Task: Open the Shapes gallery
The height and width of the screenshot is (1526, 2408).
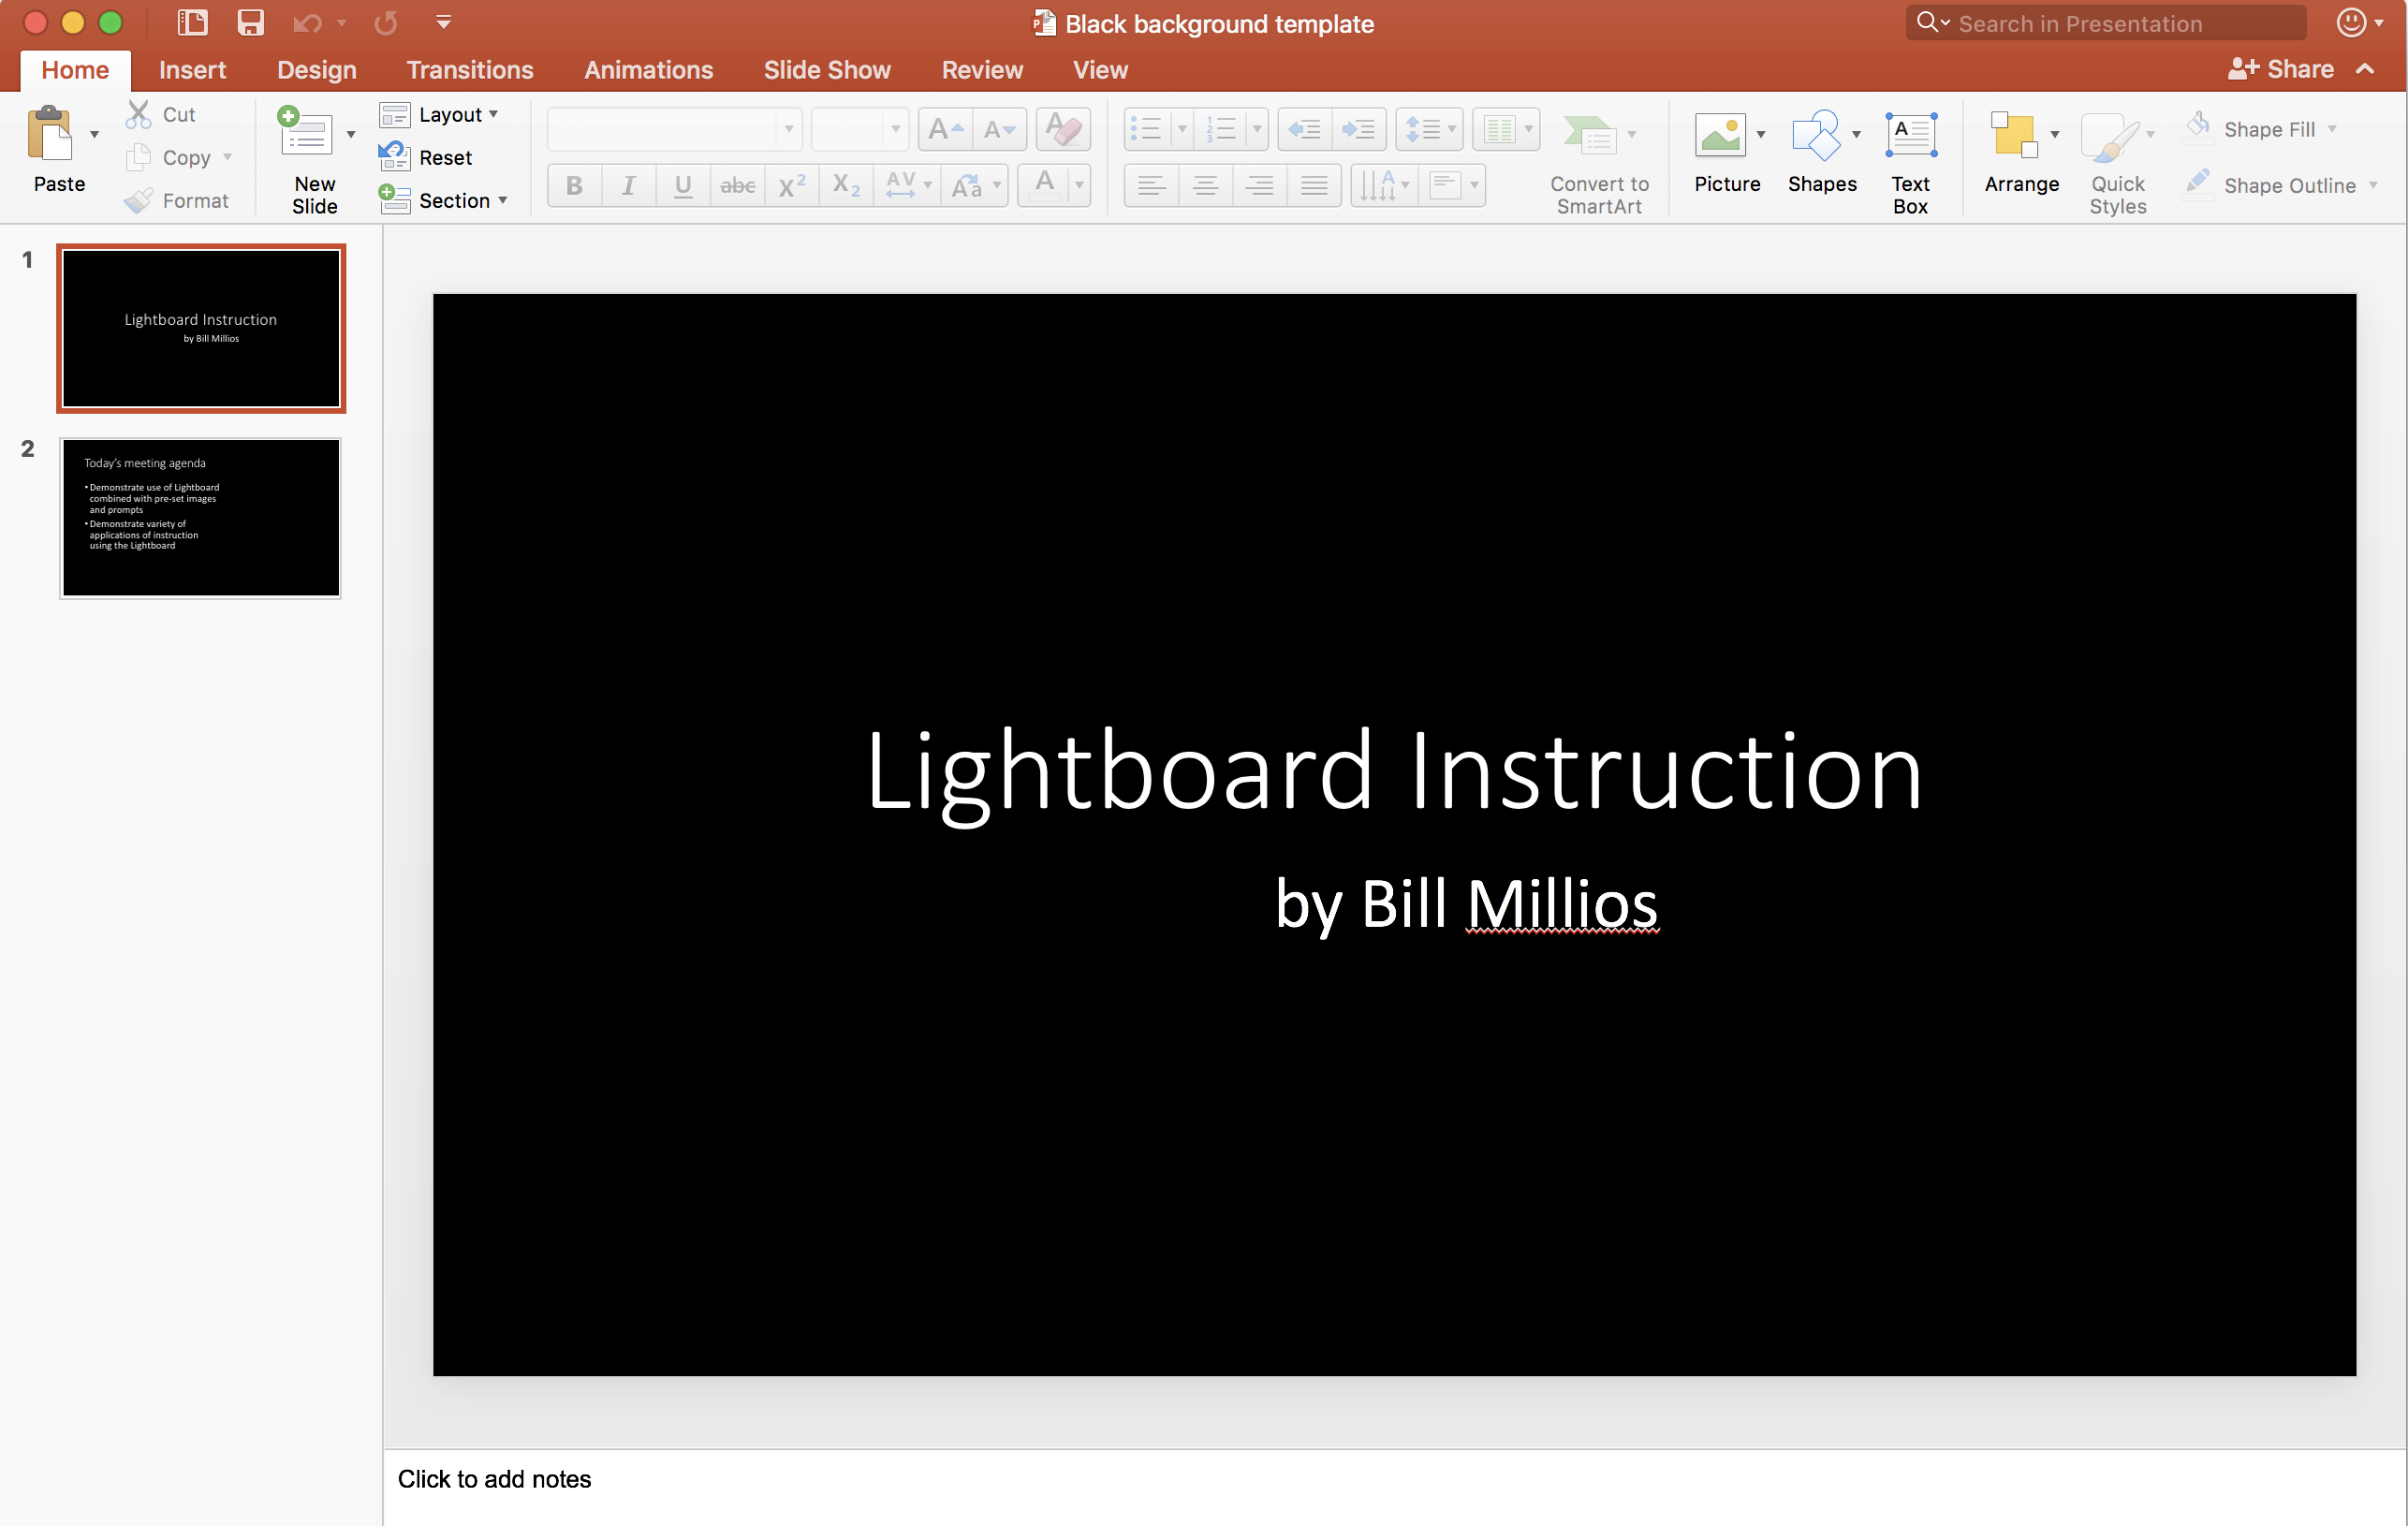Action: [1816, 134]
